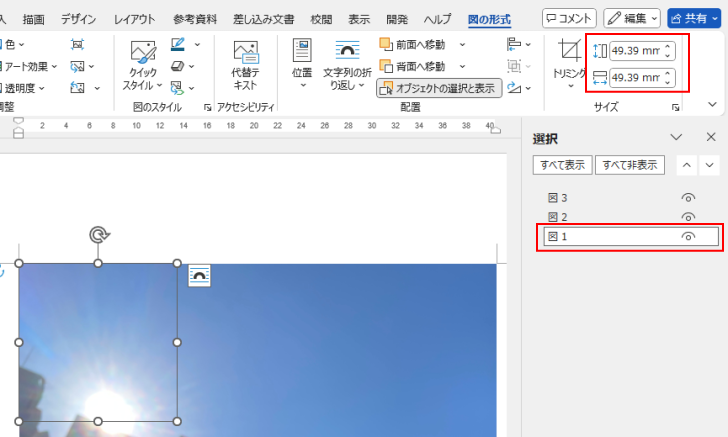This screenshot has width=728, height=437.
Task: Open the Review (校閲) tab
Action: click(x=321, y=19)
